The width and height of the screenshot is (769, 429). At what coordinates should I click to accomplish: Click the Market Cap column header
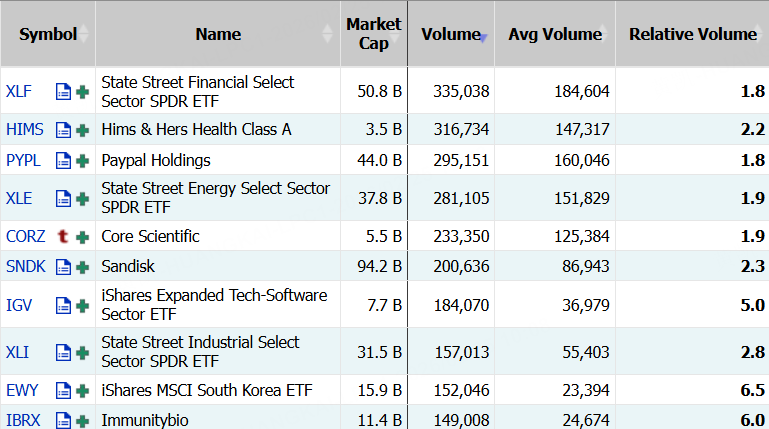tap(373, 34)
